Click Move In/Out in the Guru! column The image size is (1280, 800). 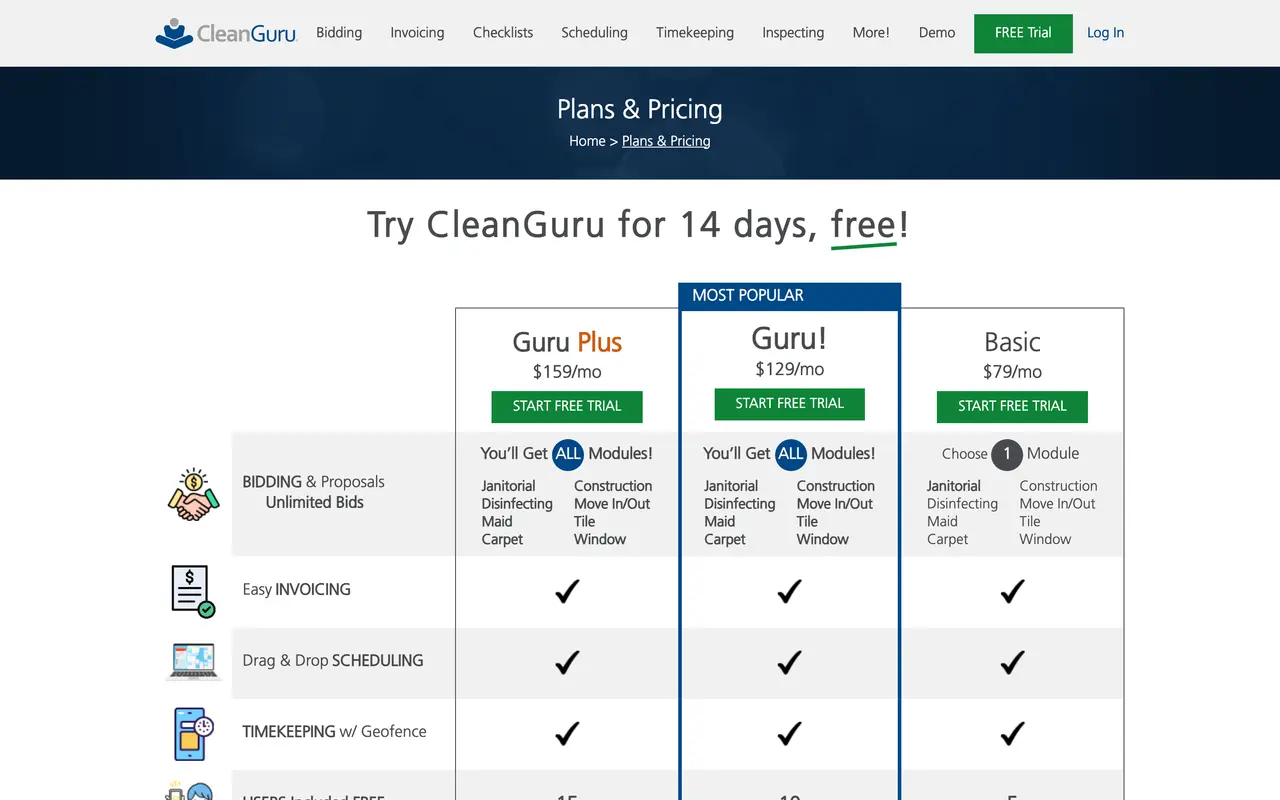click(x=835, y=504)
